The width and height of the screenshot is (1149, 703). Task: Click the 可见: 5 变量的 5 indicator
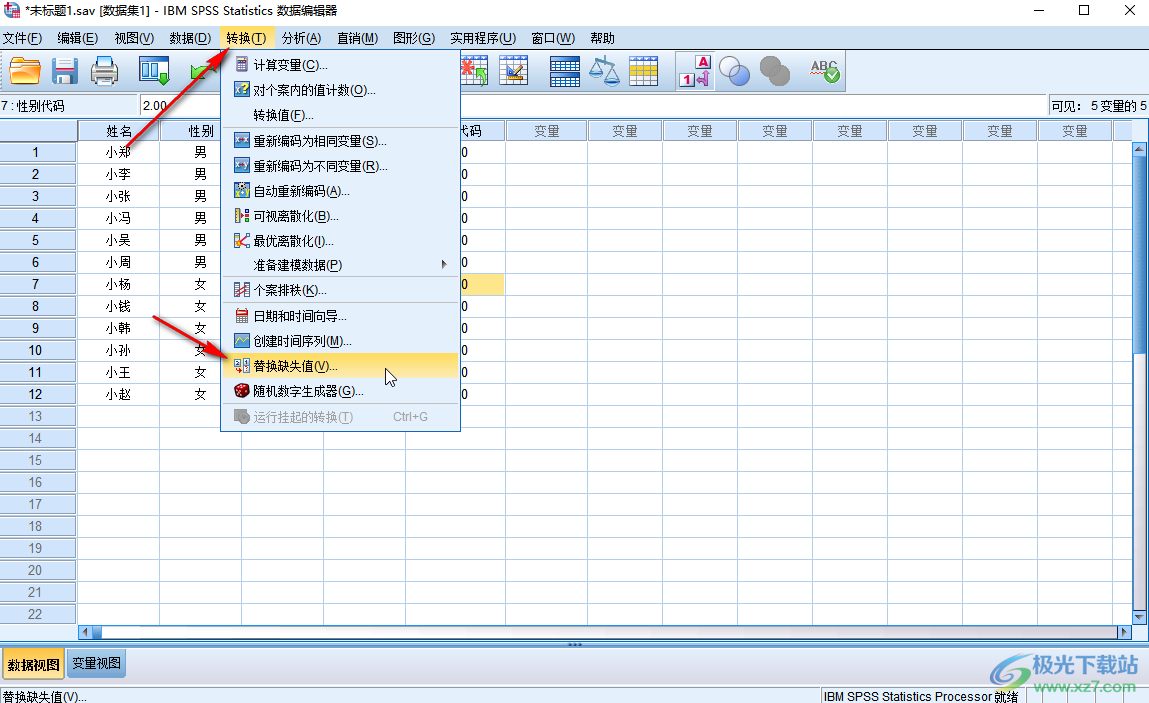(x=1098, y=106)
